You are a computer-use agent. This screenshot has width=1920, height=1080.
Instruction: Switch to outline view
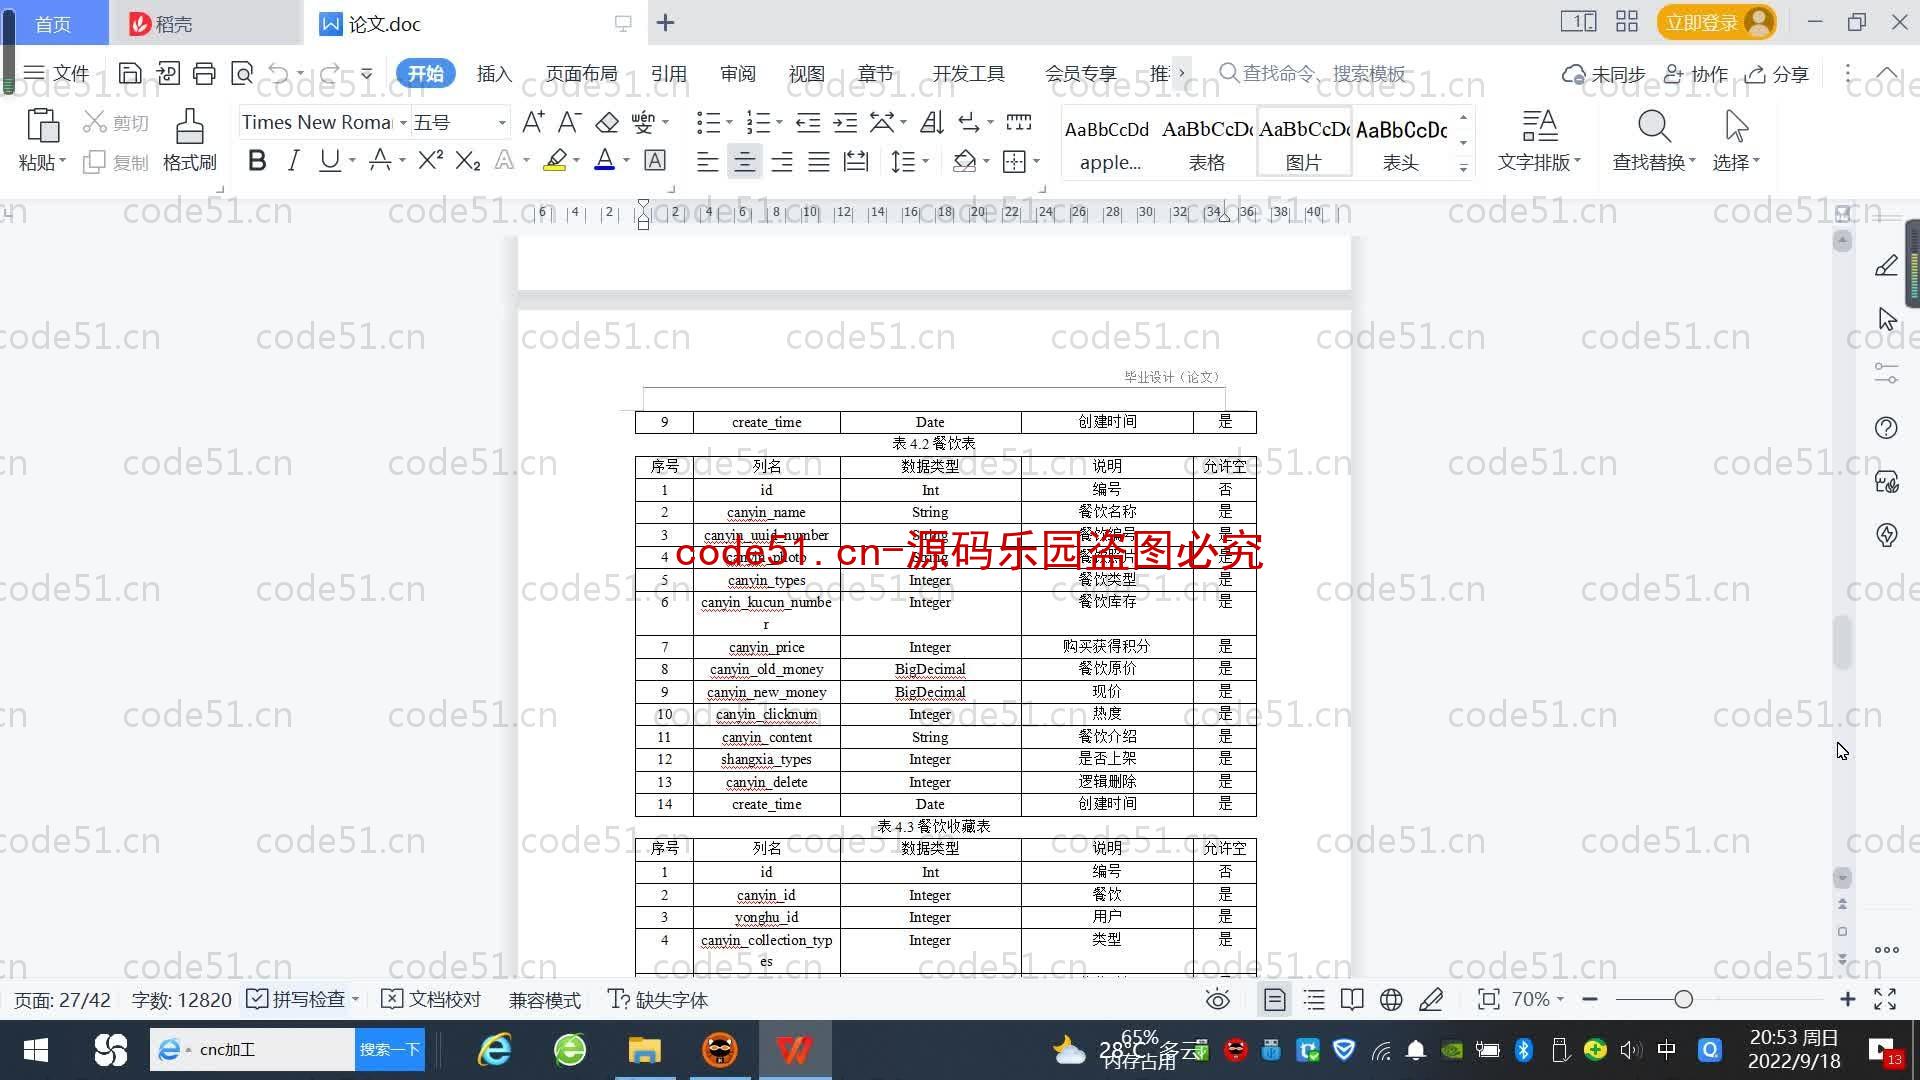tap(1314, 1000)
